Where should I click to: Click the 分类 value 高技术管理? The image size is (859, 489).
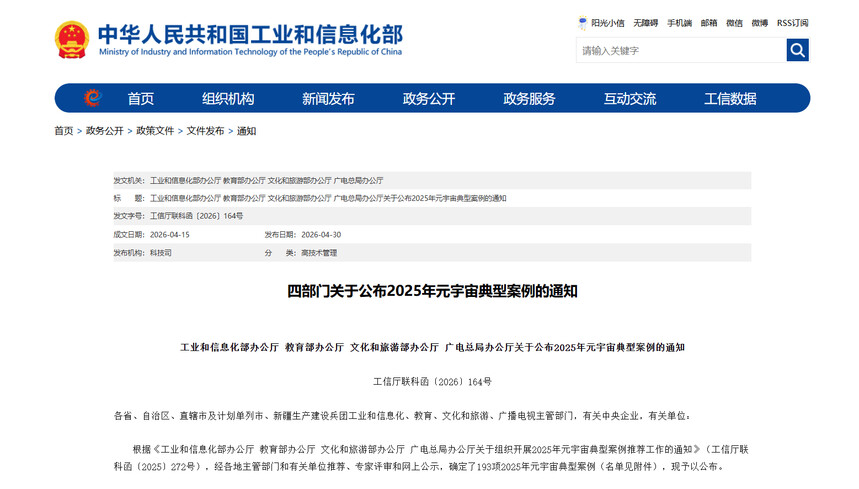(x=319, y=252)
